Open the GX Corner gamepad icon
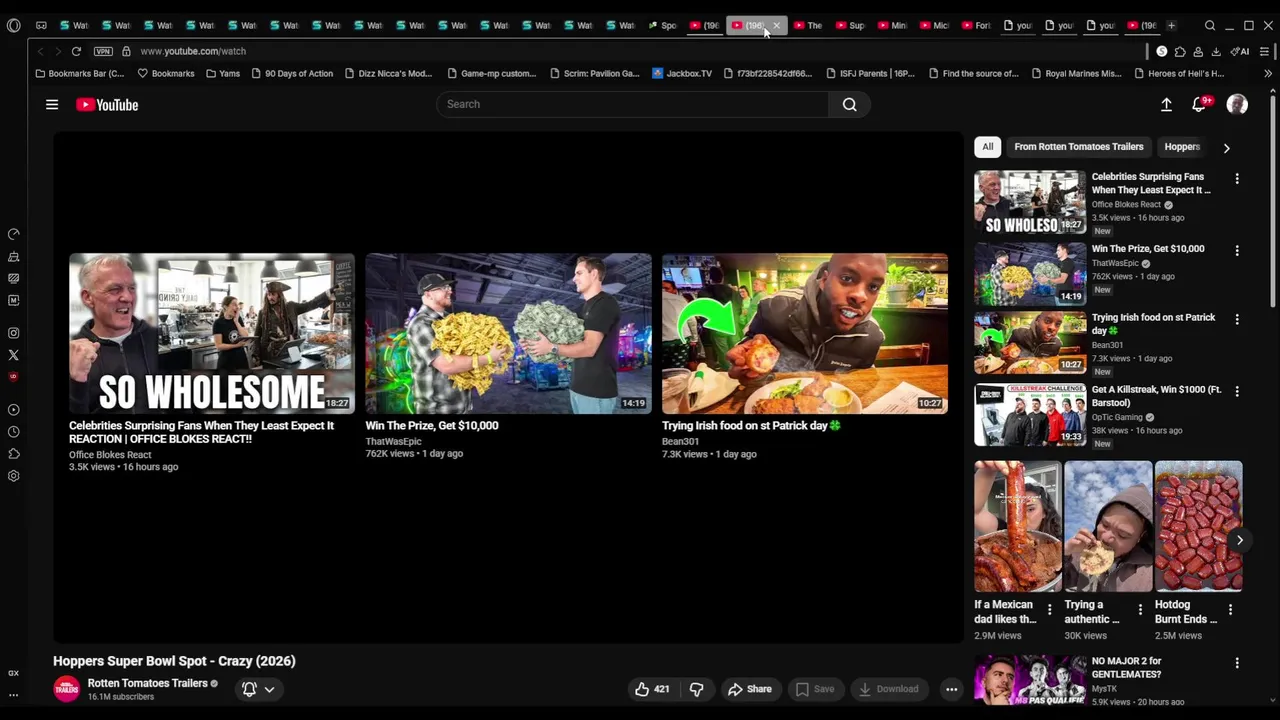The image size is (1280, 720). 41,25
